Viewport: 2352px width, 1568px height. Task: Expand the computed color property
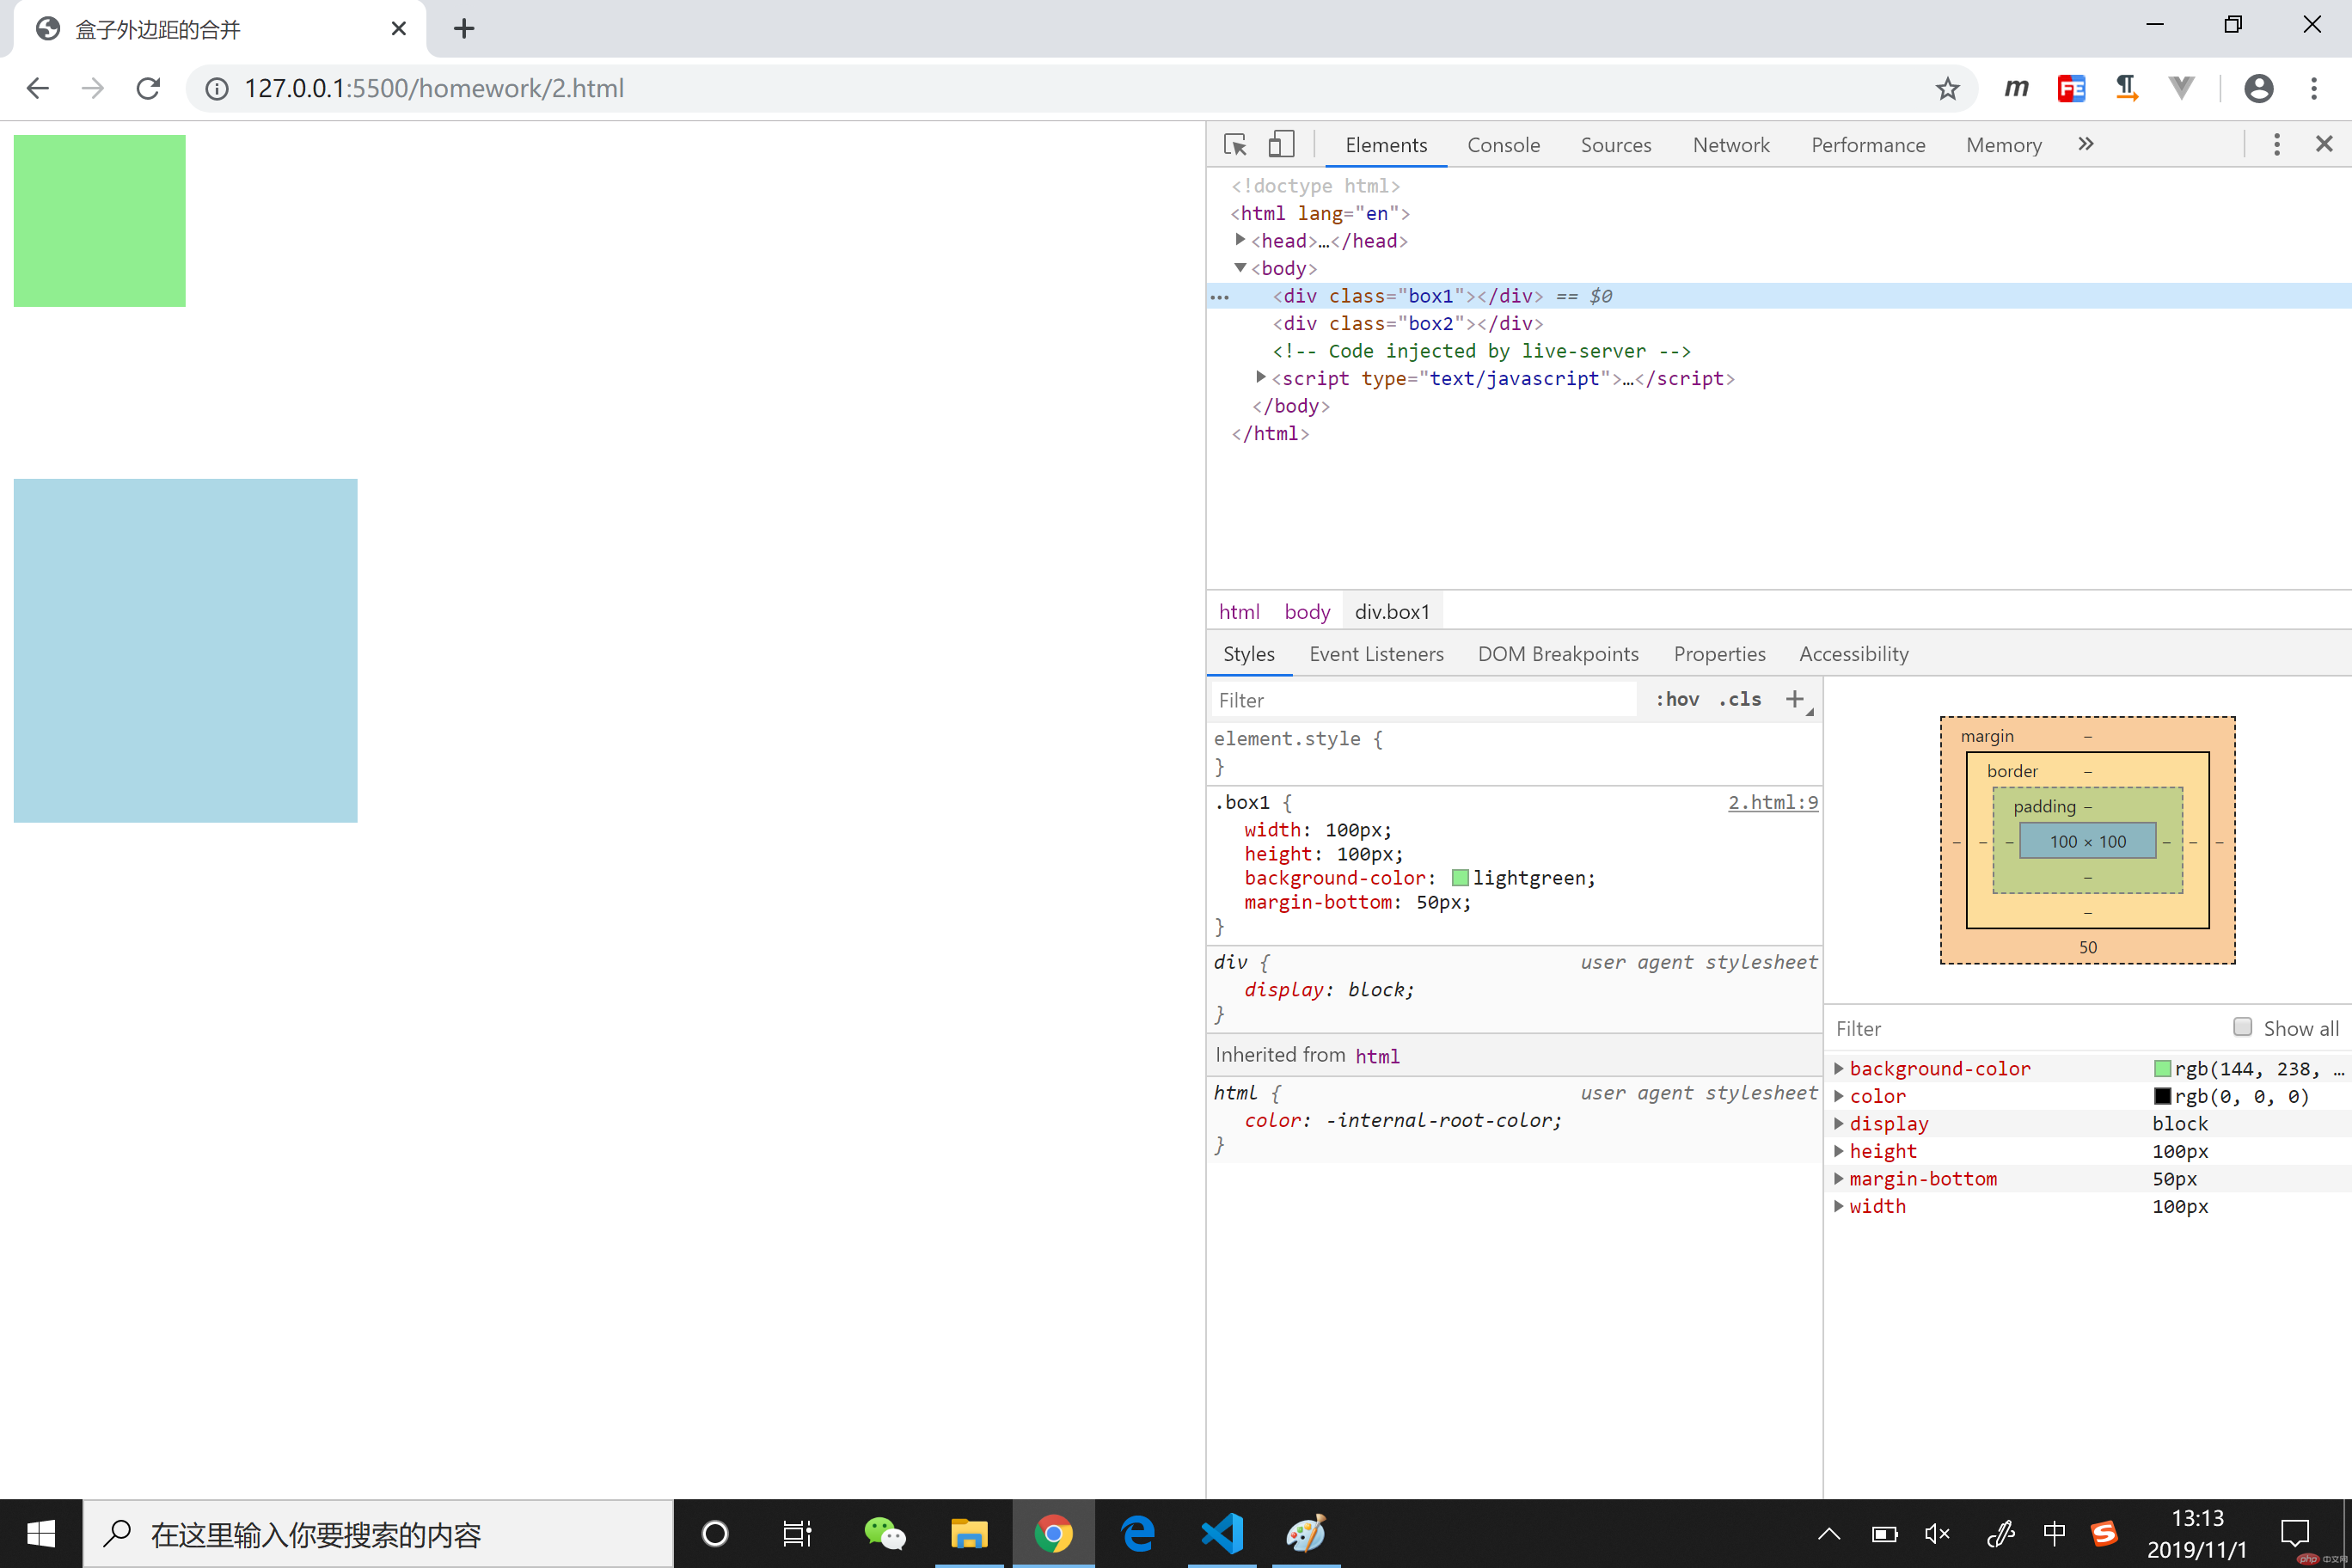click(x=1838, y=1096)
